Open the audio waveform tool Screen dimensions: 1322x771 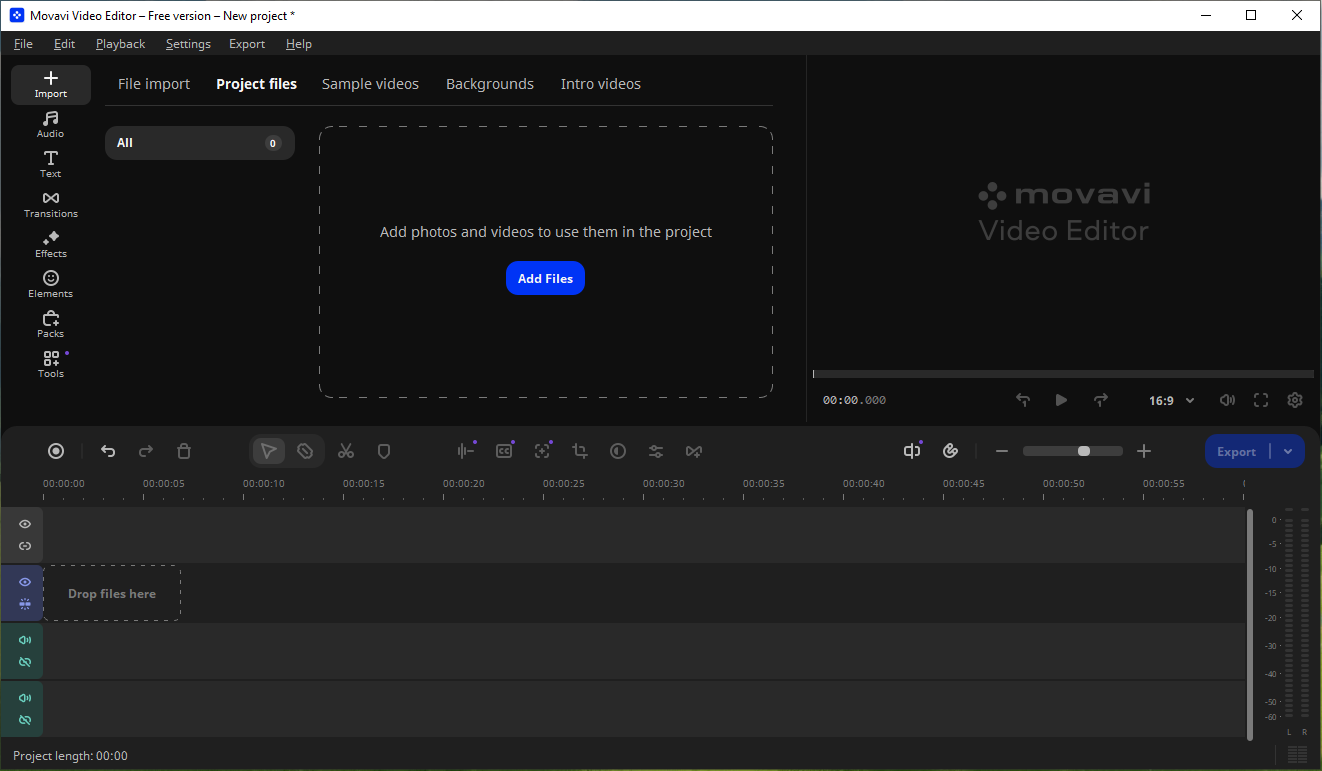tap(466, 451)
